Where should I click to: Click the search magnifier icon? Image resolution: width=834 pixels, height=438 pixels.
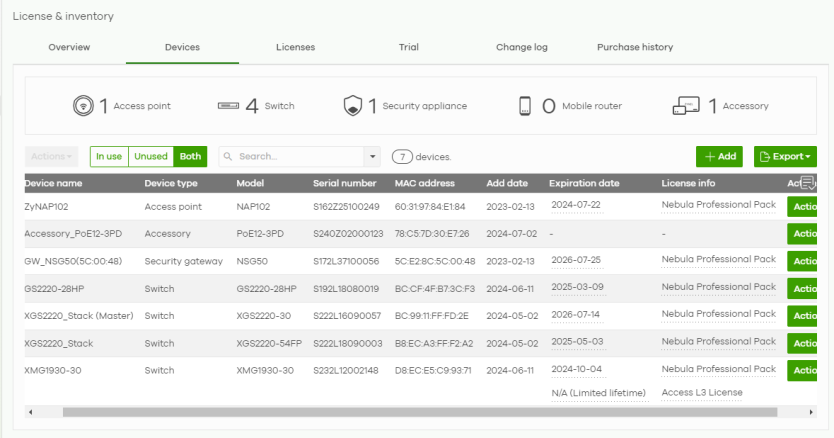pyautogui.click(x=228, y=157)
